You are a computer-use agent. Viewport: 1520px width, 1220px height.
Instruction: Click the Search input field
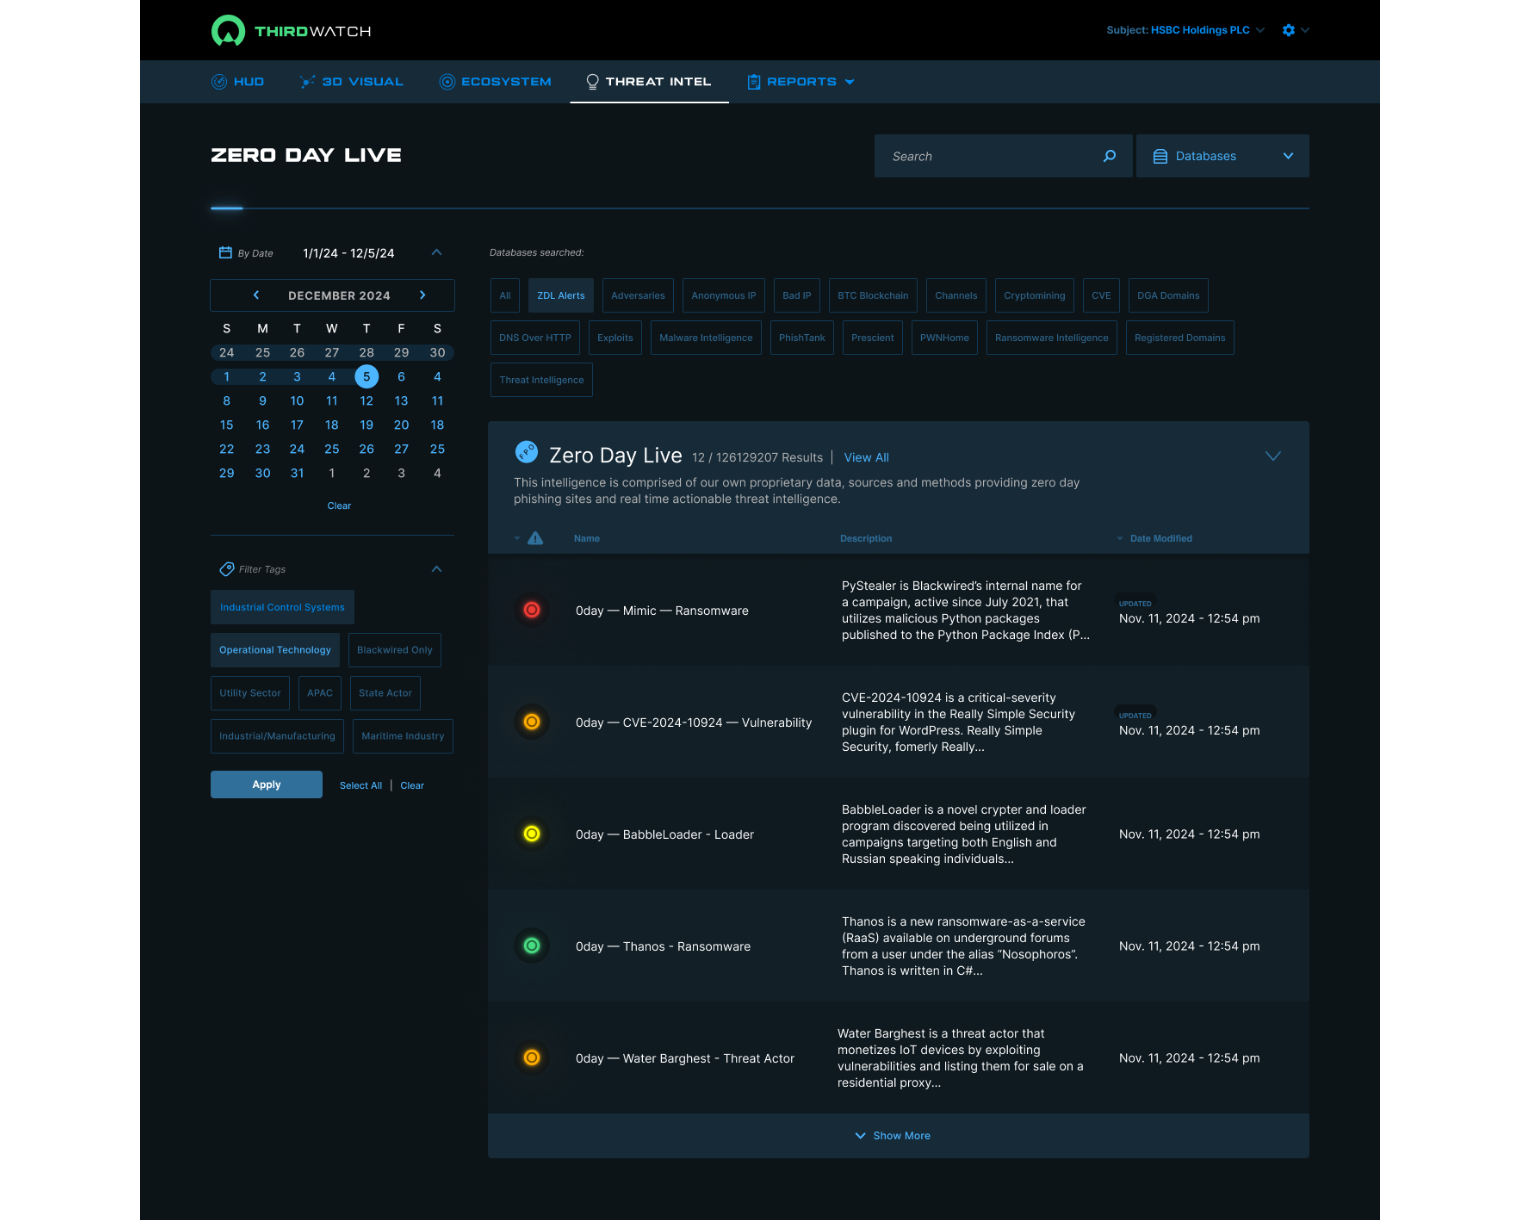pos(1004,156)
